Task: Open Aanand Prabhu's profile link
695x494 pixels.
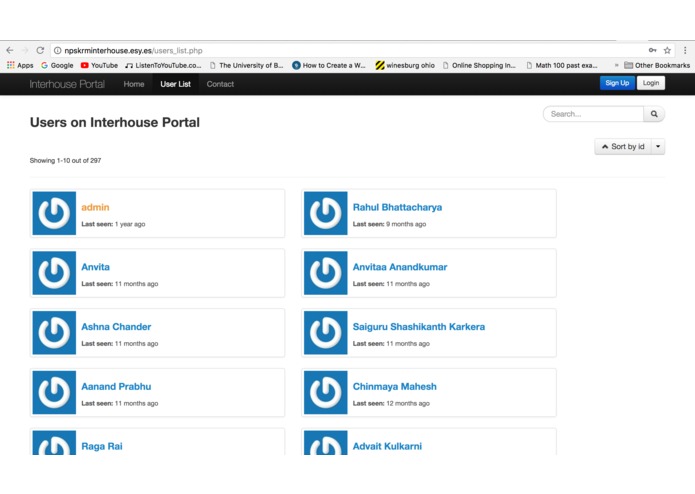Action: click(116, 387)
